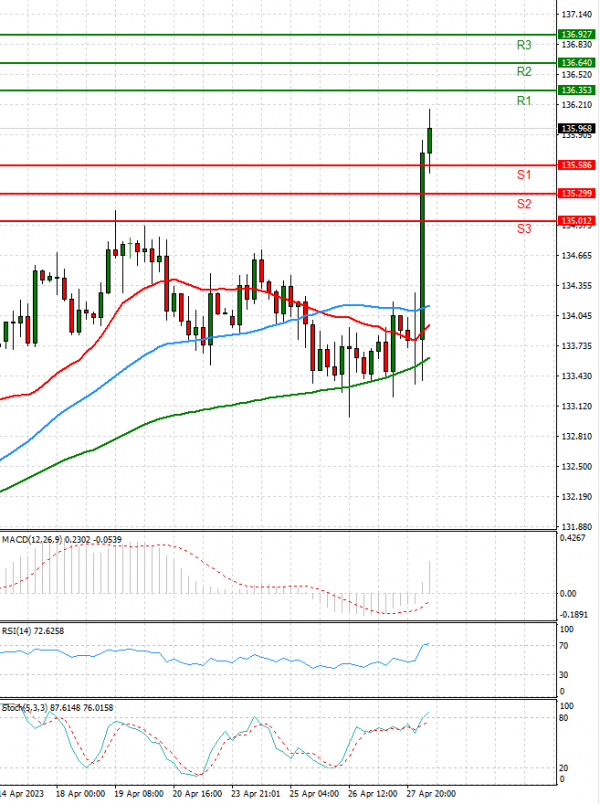The image size is (600, 804).
Task: Click the 134.665 price axis value
Action: coord(576,255)
